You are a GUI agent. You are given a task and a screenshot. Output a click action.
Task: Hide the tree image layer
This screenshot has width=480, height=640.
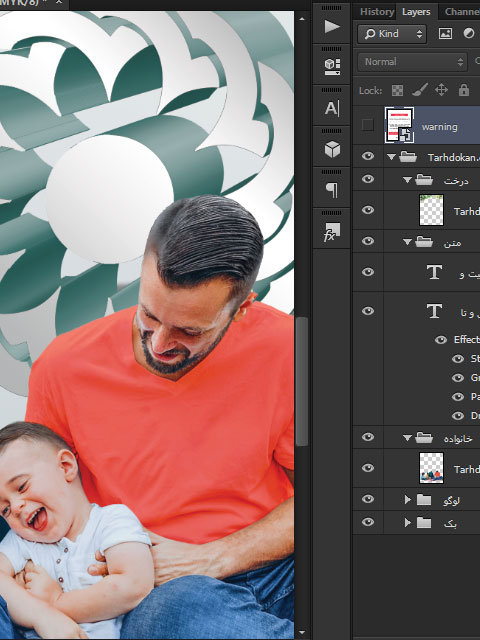click(x=368, y=210)
